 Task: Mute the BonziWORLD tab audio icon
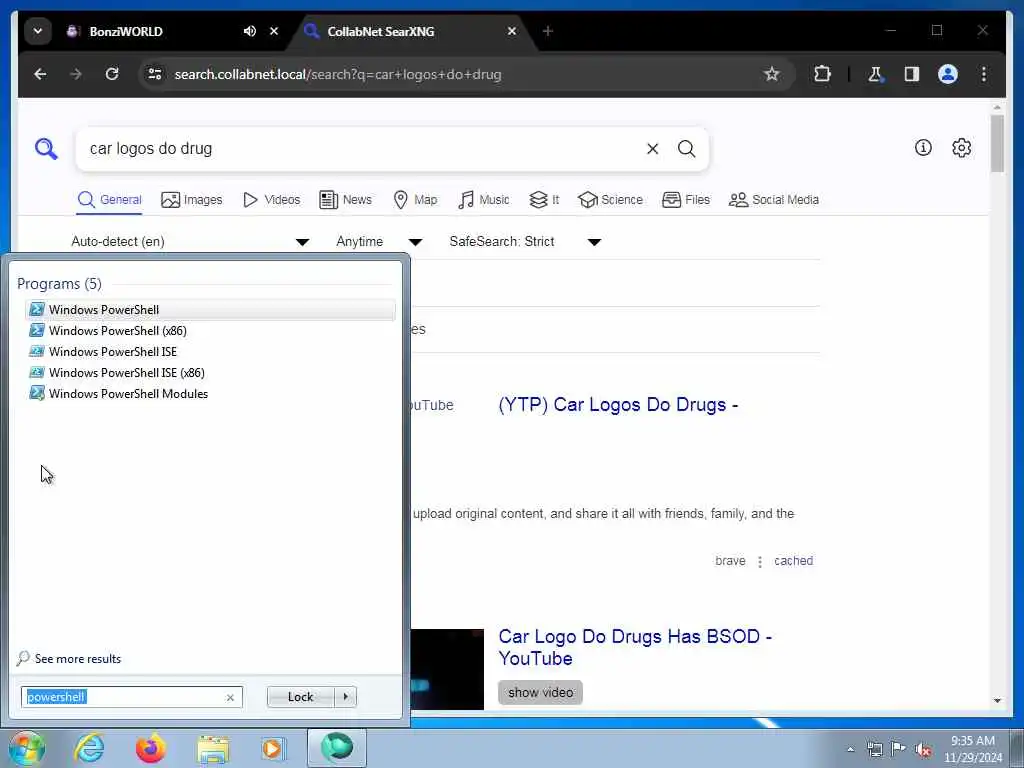coord(249,31)
